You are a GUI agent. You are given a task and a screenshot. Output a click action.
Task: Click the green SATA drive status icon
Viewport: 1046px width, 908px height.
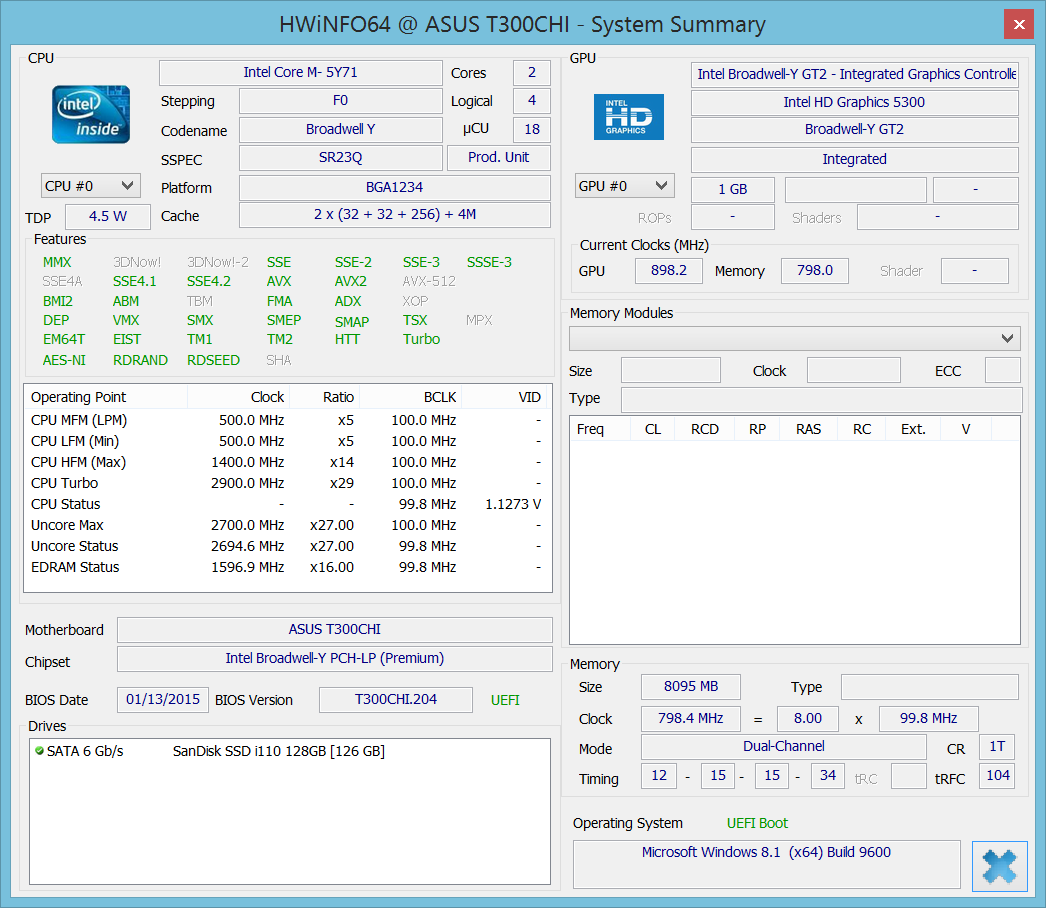tap(39, 751)
